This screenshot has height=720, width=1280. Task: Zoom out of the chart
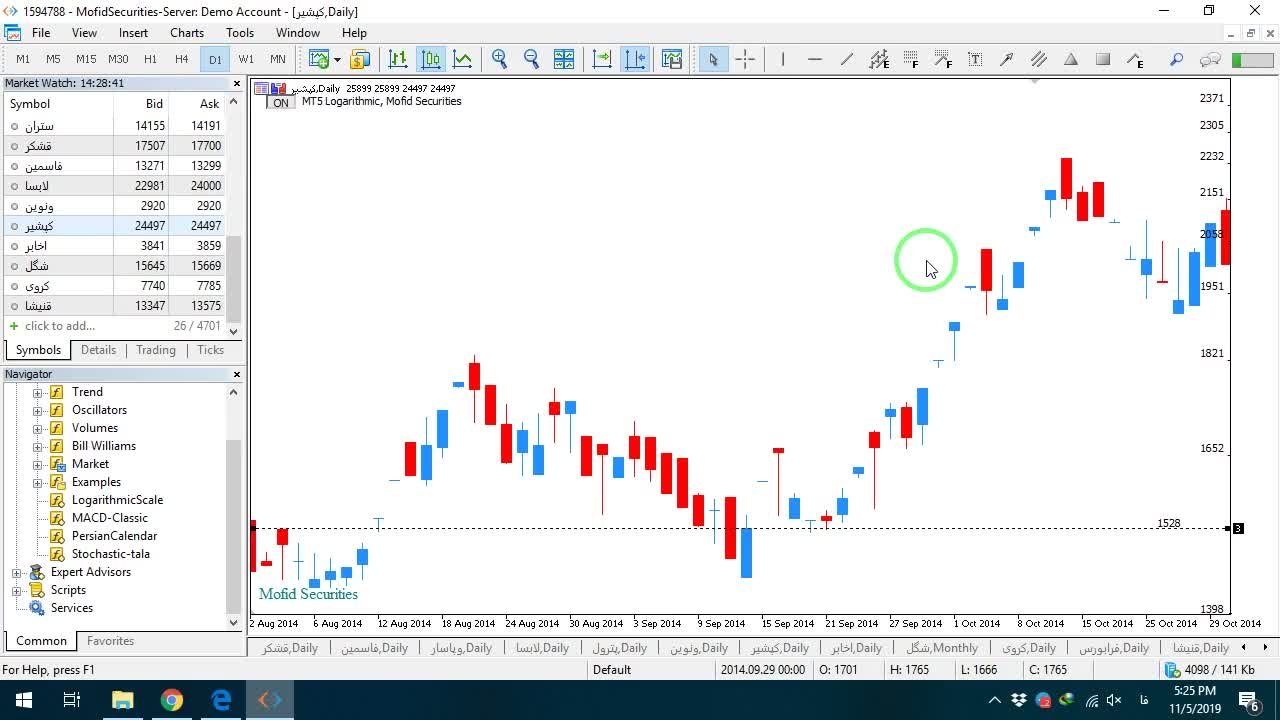tap(532, 59)
